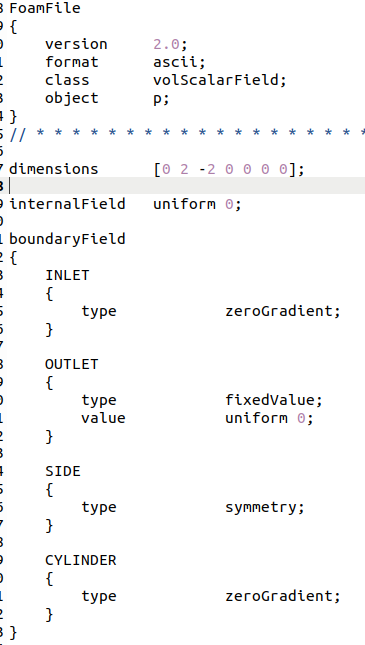Click the dimensions keyword

tap(53, 169)
